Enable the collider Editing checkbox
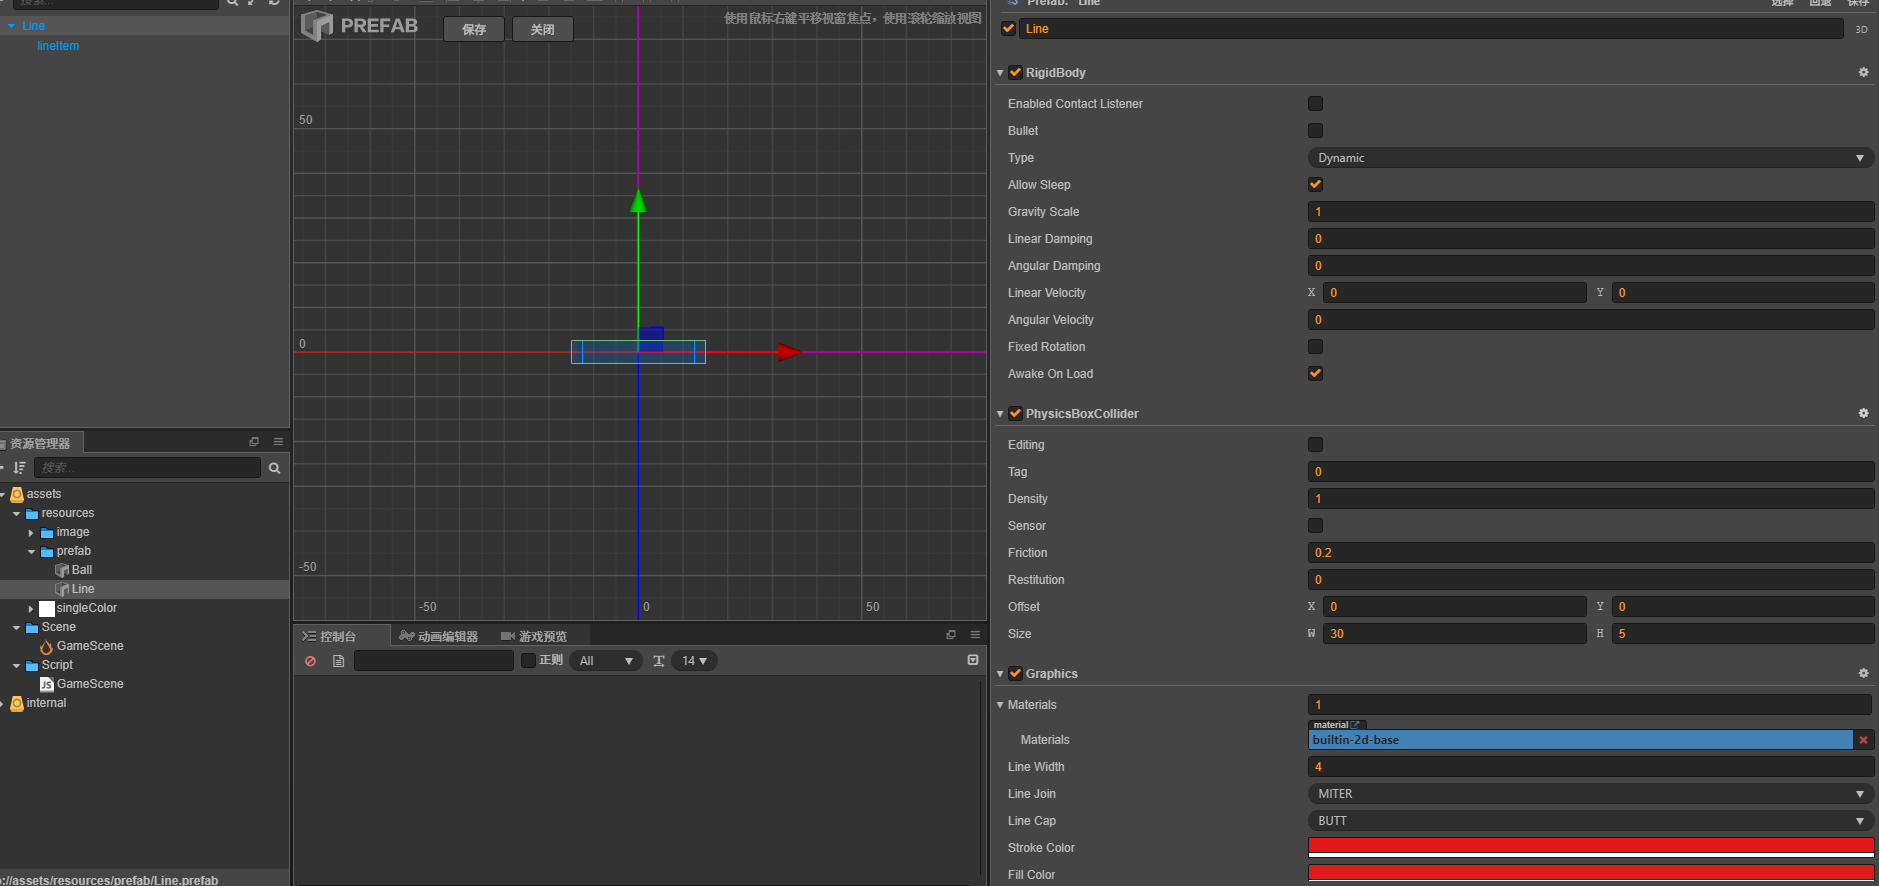The image size is (1879, 886). pos(1315,445)
